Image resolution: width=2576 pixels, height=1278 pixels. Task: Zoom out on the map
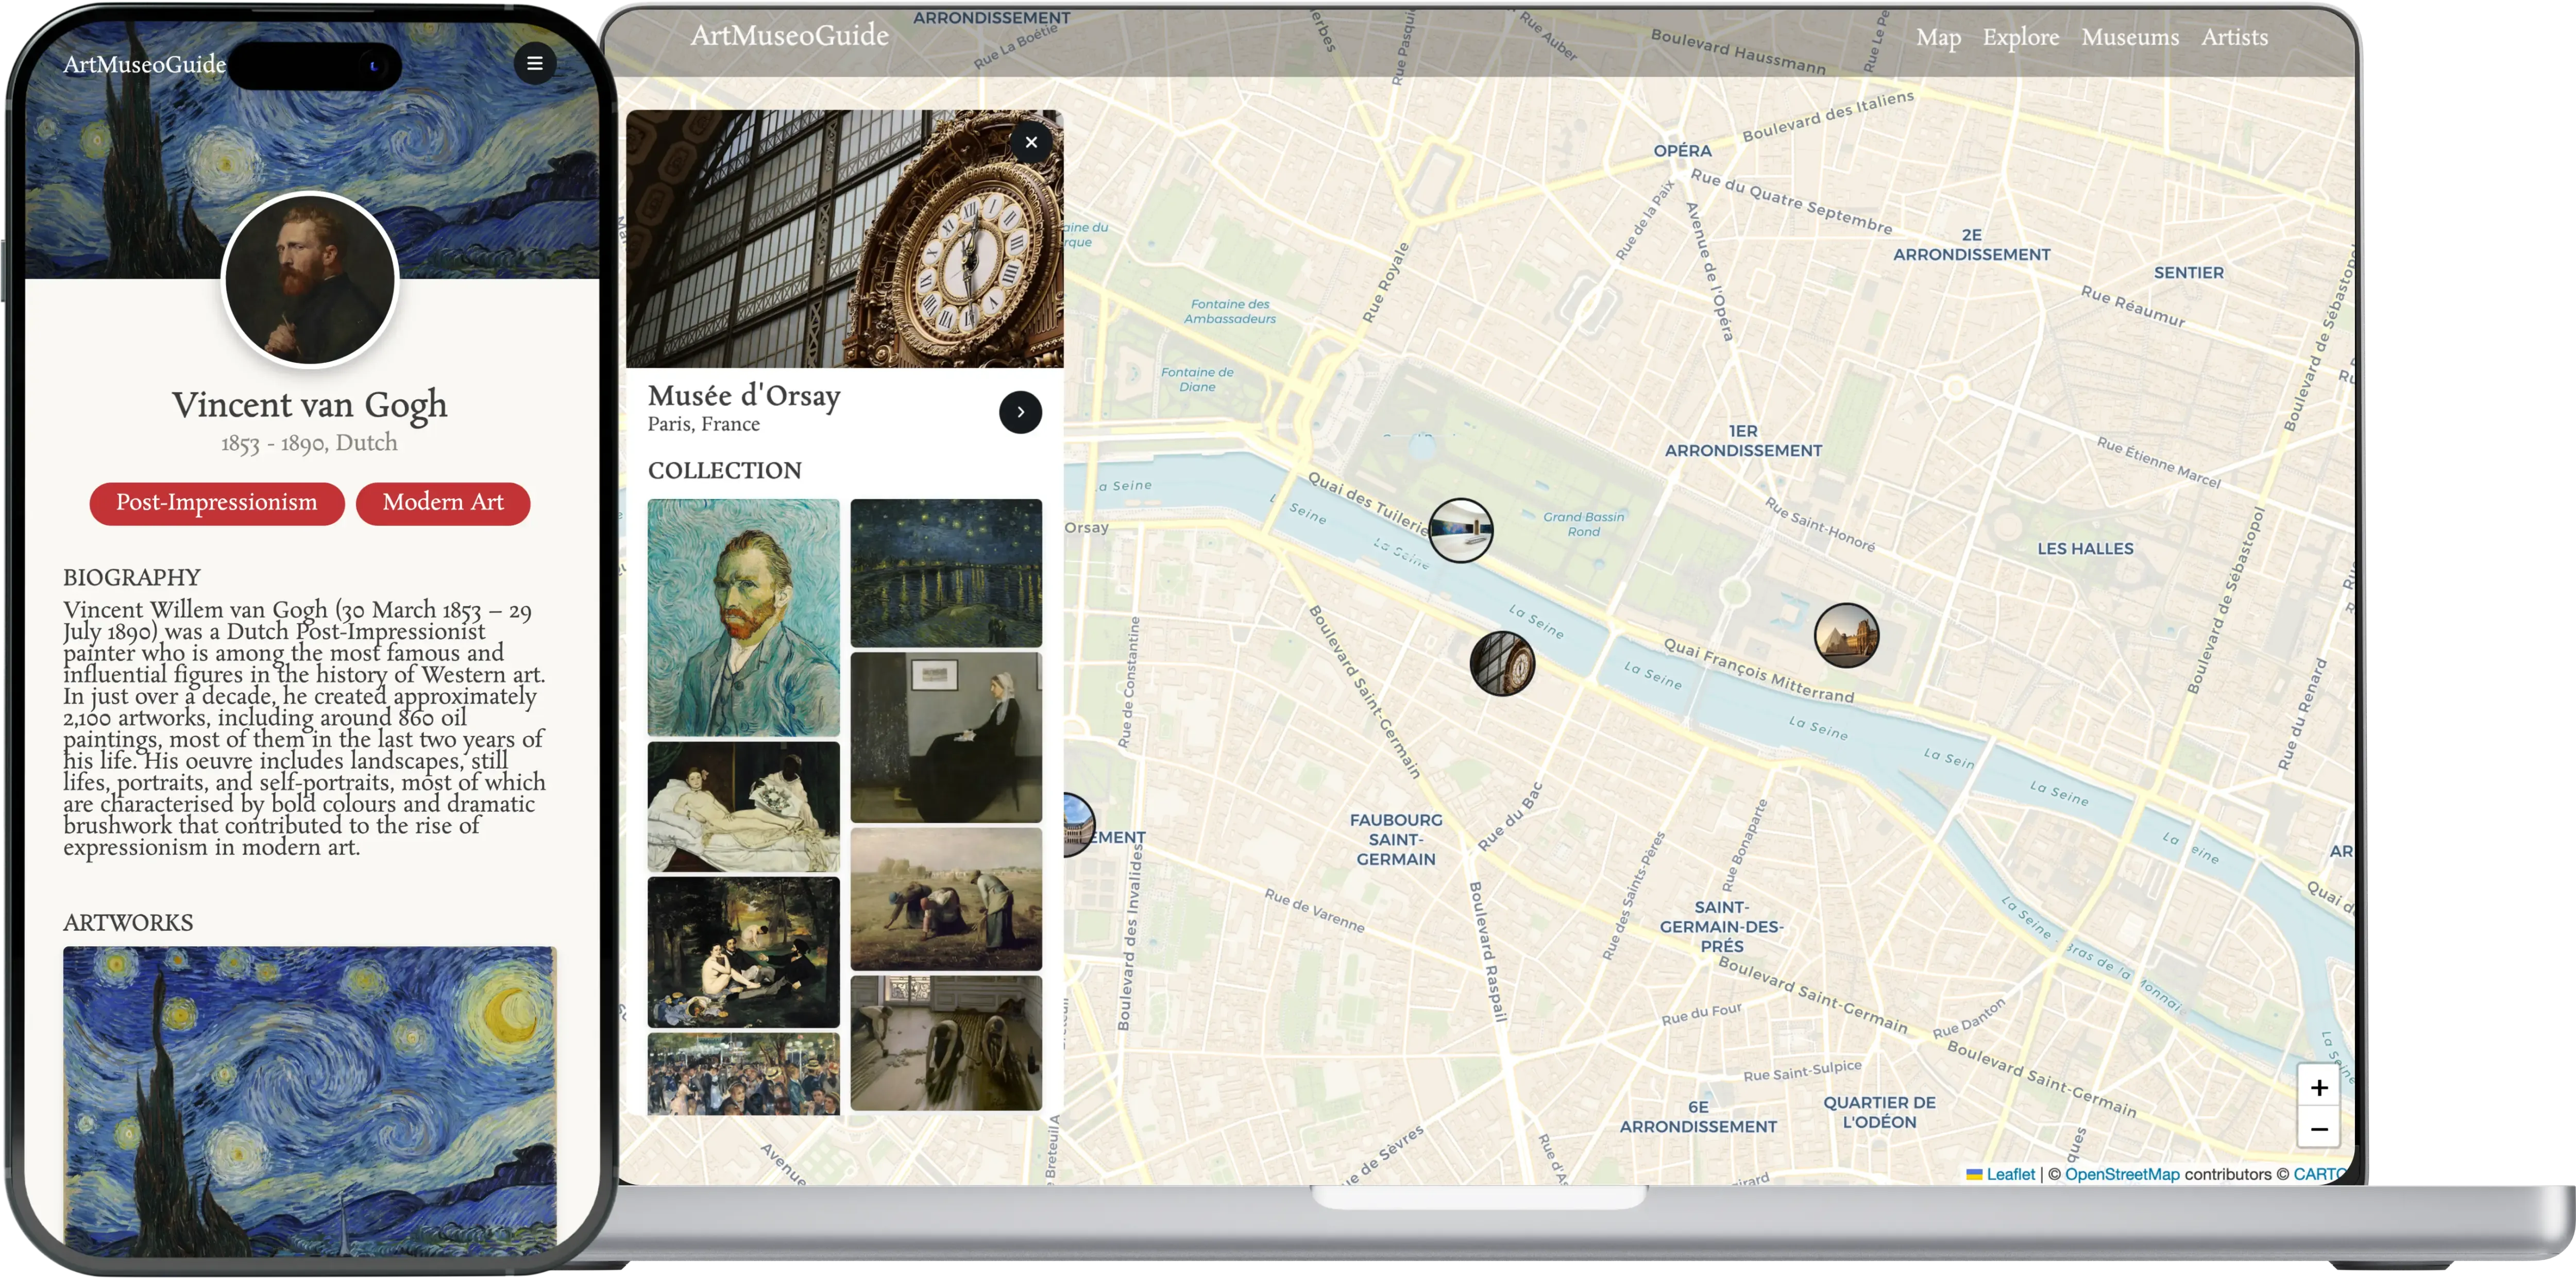(2318, 1130)
